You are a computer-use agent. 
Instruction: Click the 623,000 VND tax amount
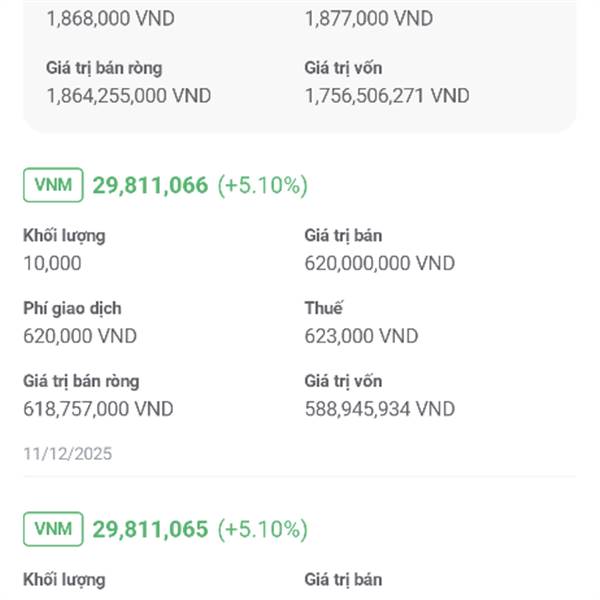[x=361, y=336]
